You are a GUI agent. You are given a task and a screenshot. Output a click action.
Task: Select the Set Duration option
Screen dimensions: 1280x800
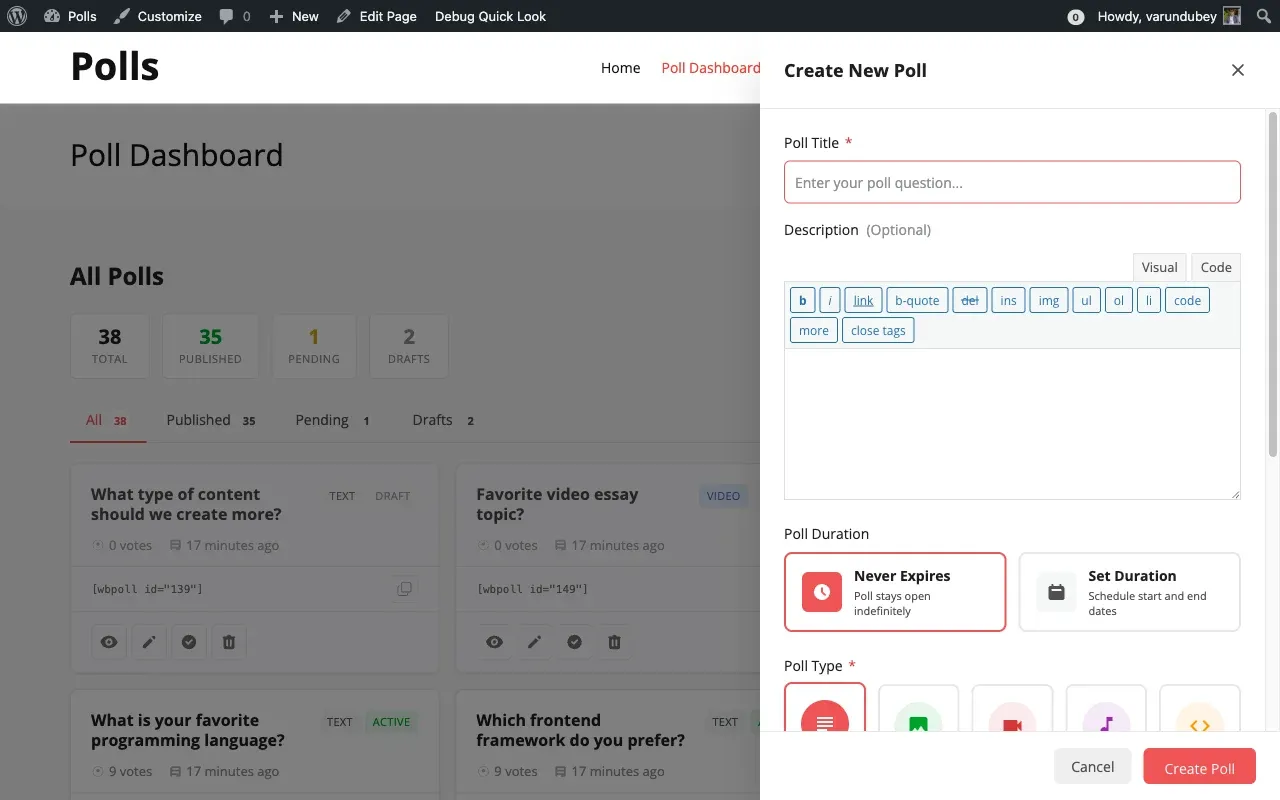coord(1129,592)
